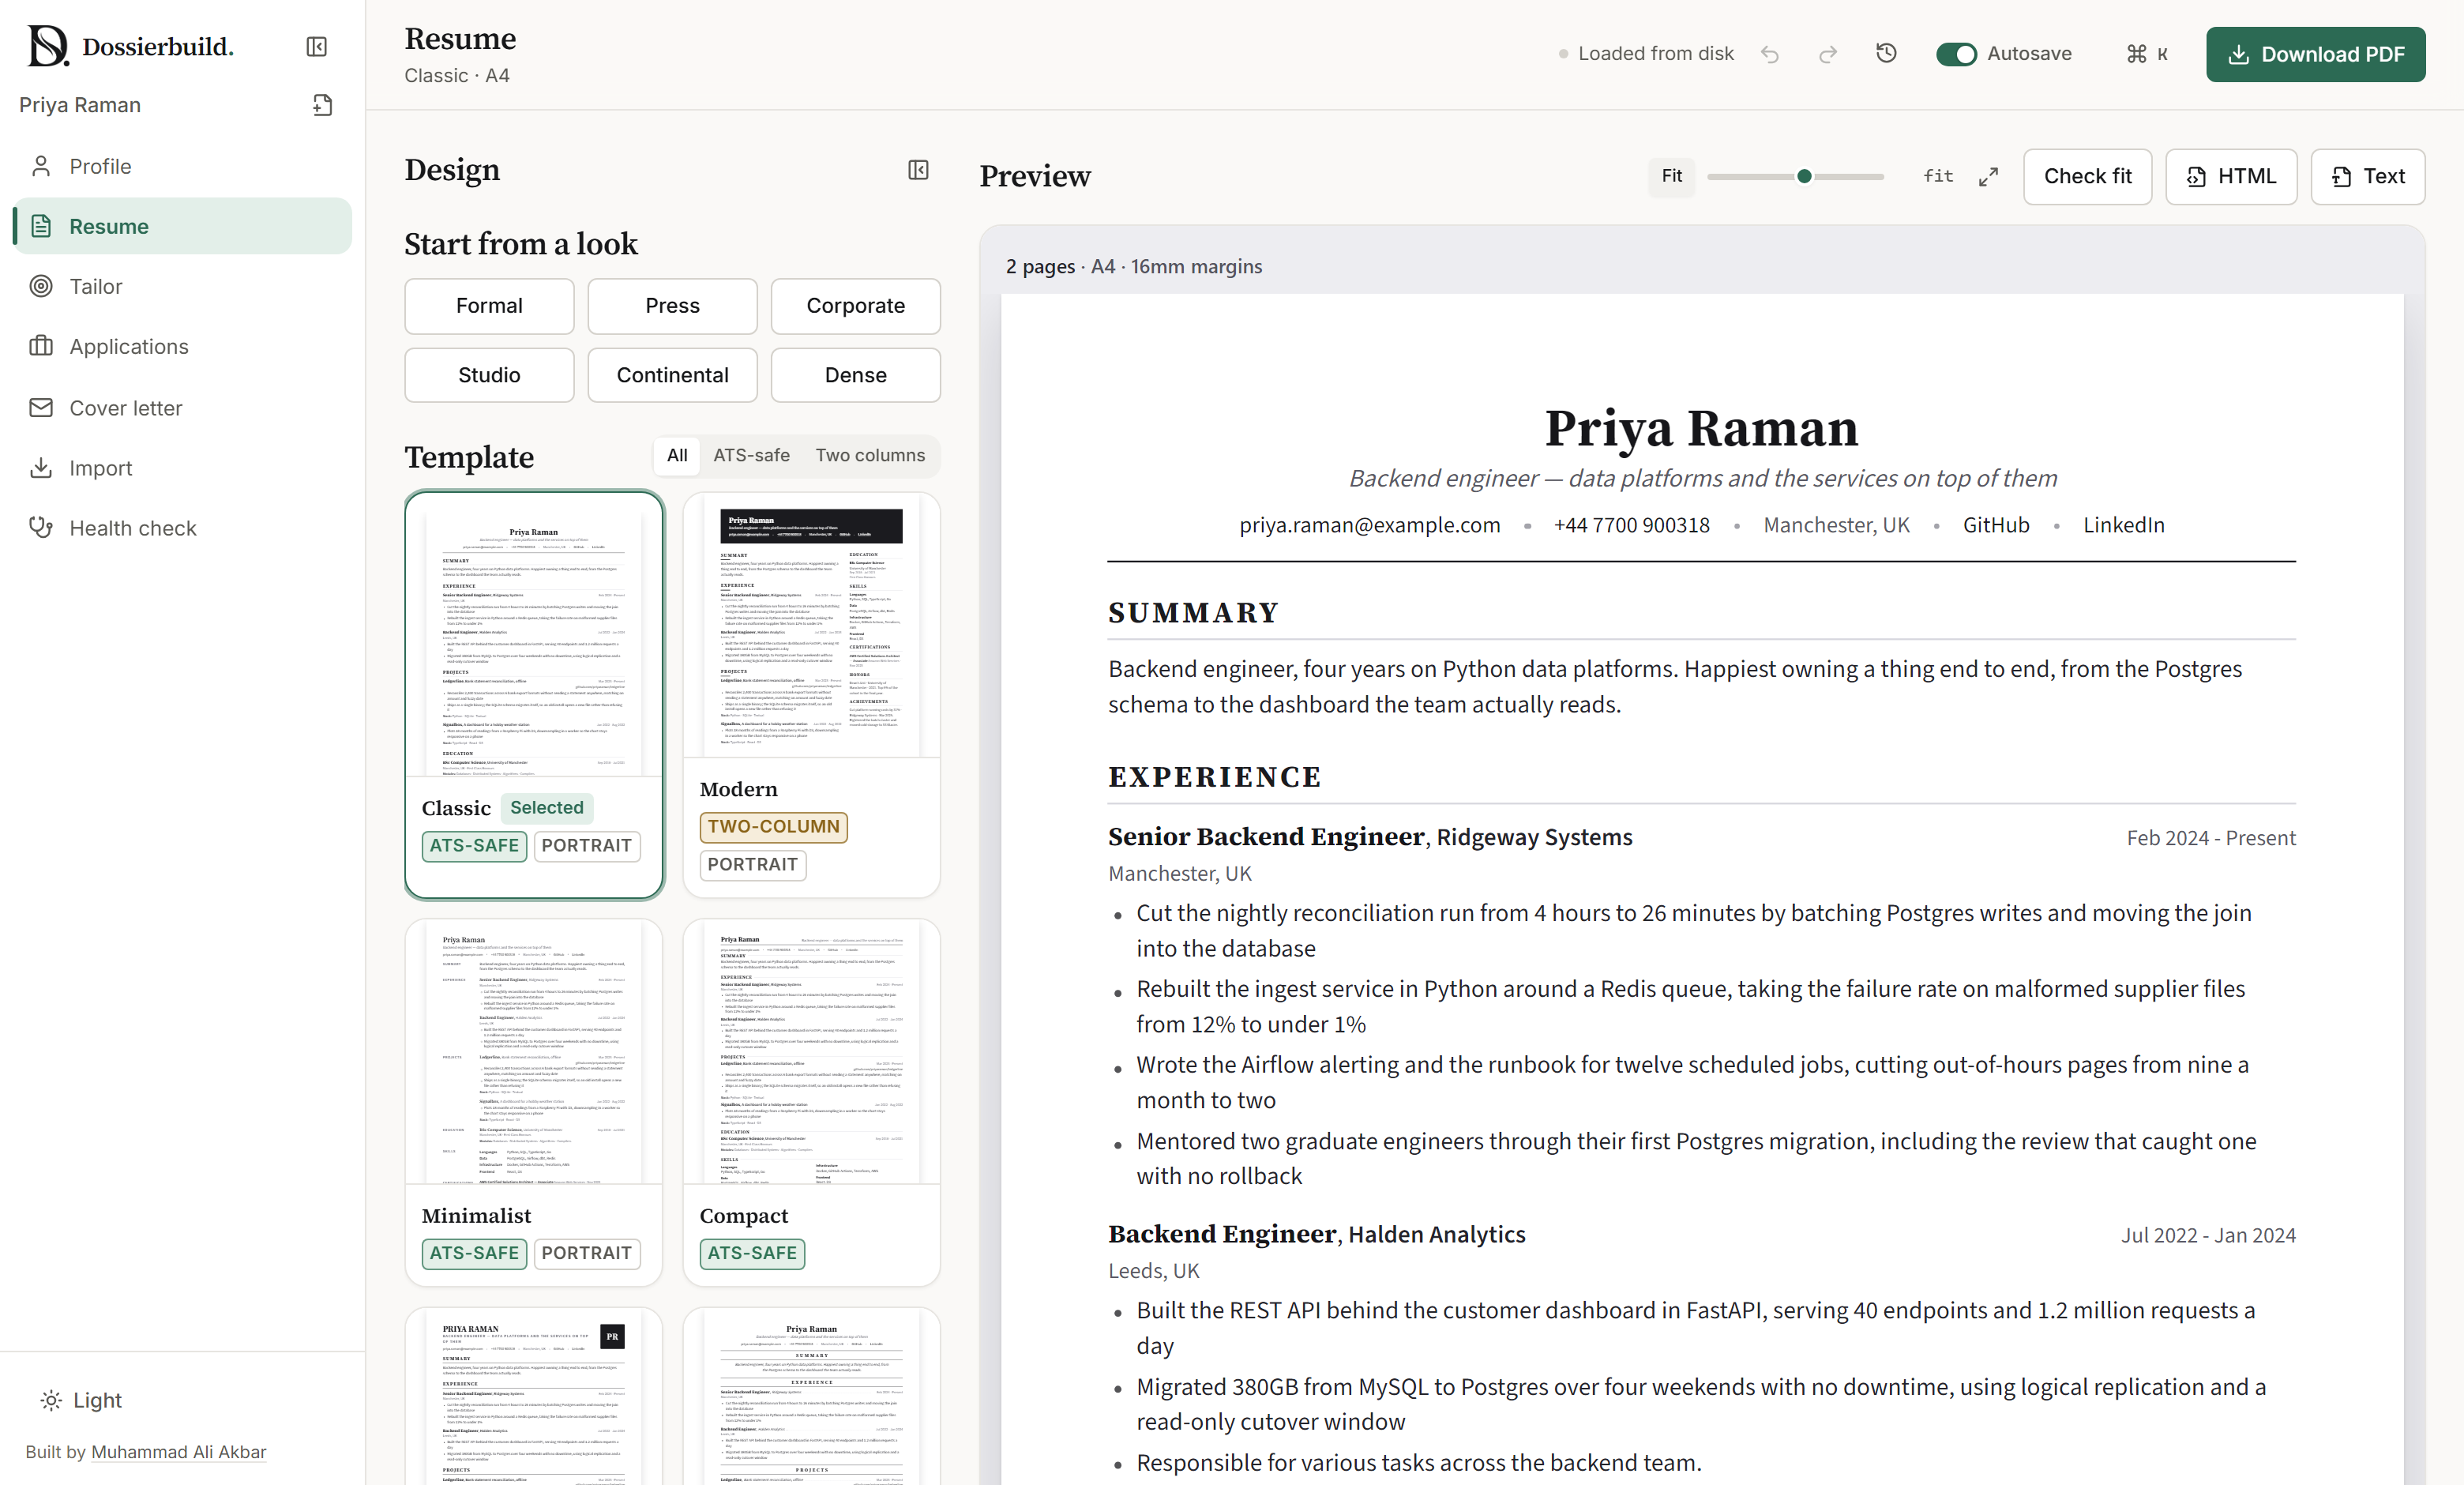
Task: Open version history clock icon
Action: click(1886, 53)
